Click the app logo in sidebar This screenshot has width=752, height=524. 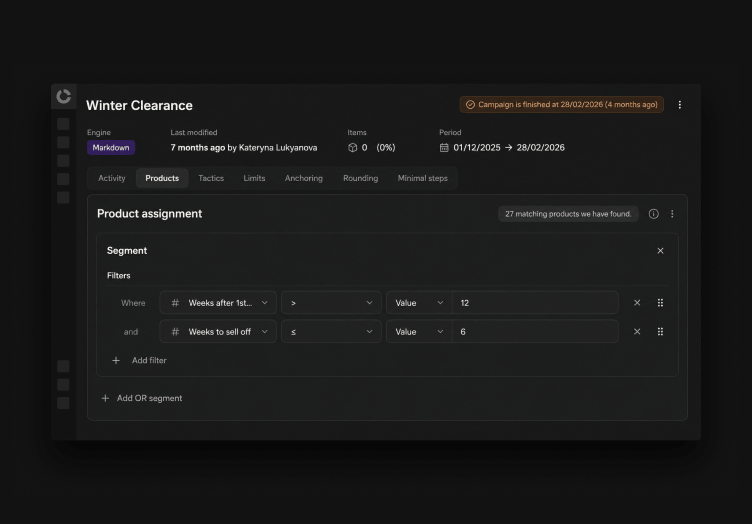click(x=63, y=96)
